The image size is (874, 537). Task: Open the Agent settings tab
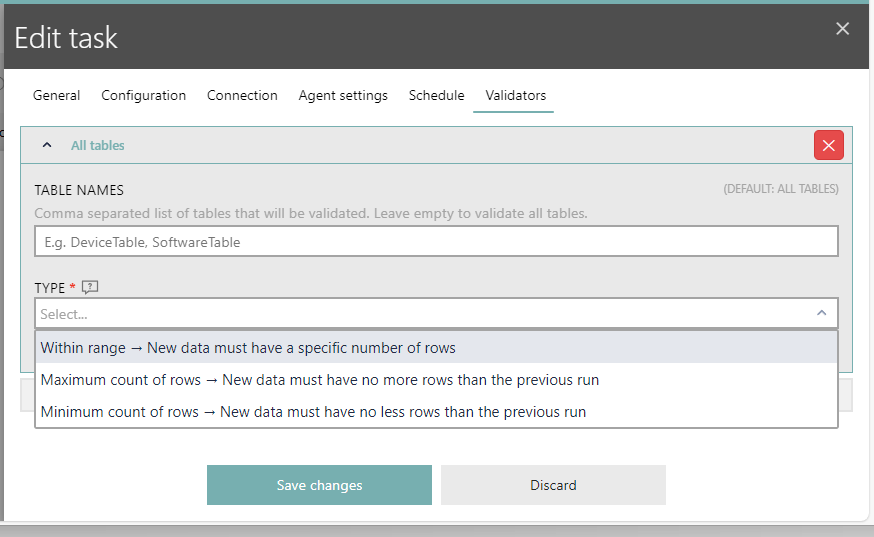343,96
